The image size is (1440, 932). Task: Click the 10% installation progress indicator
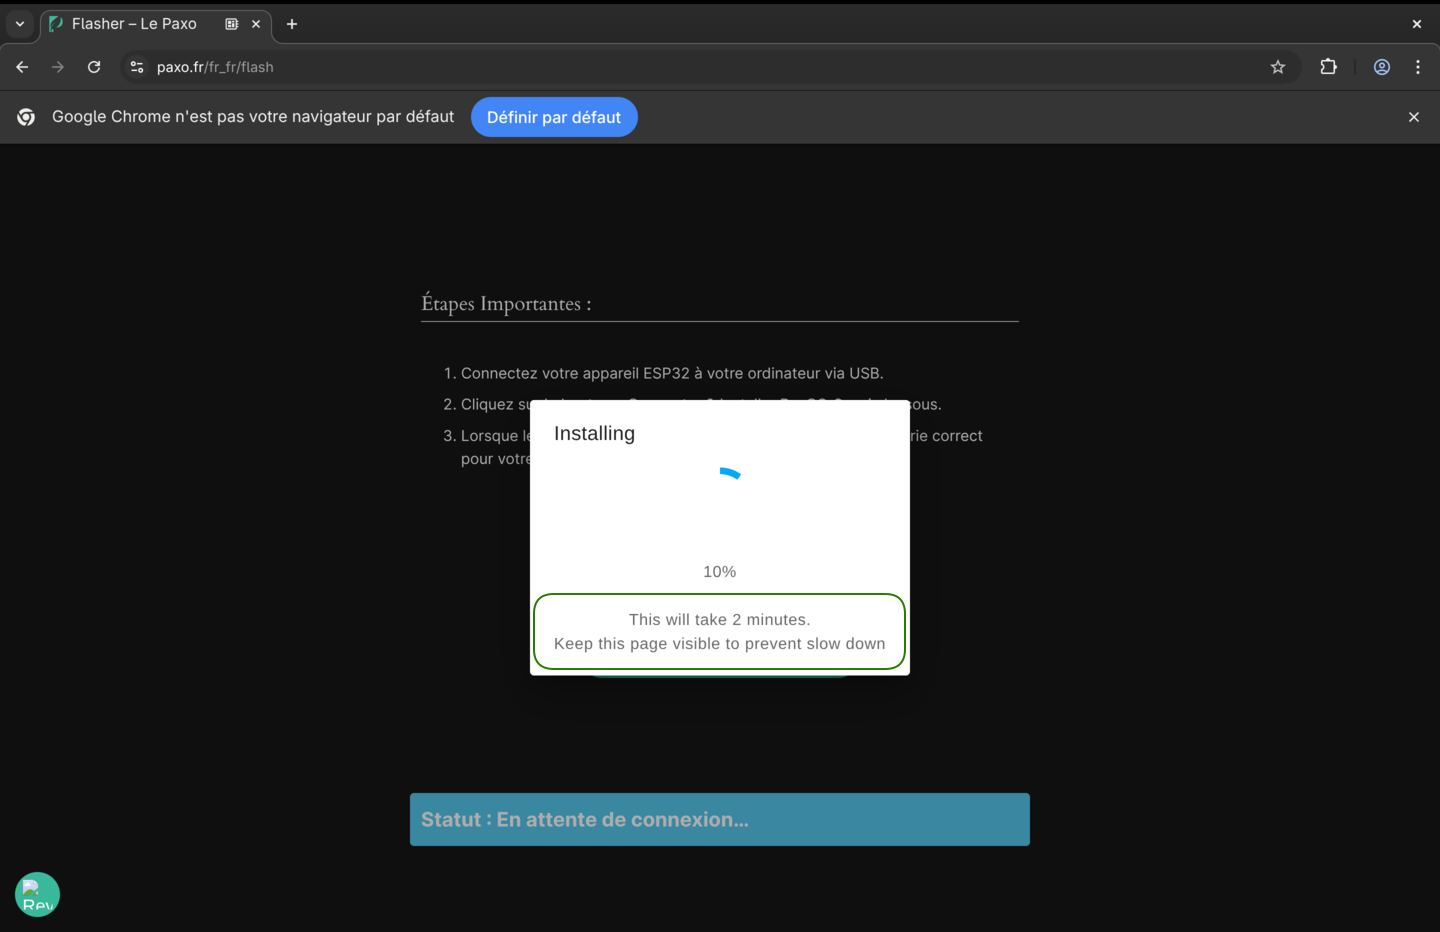719,571
